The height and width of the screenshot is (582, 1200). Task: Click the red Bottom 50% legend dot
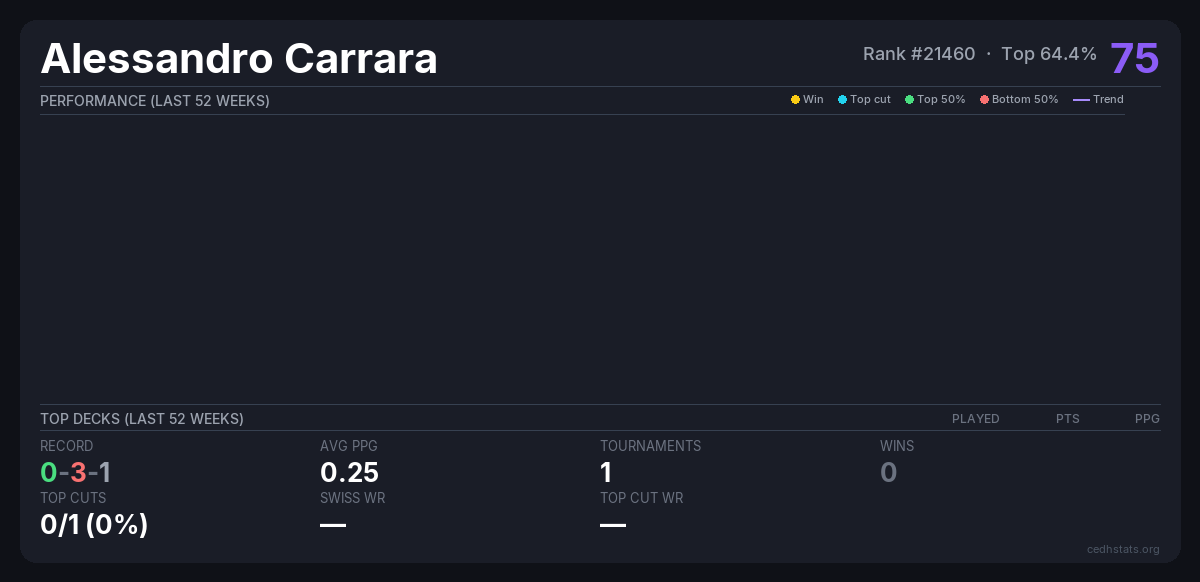pyautogui.click(x=984, y=100)
